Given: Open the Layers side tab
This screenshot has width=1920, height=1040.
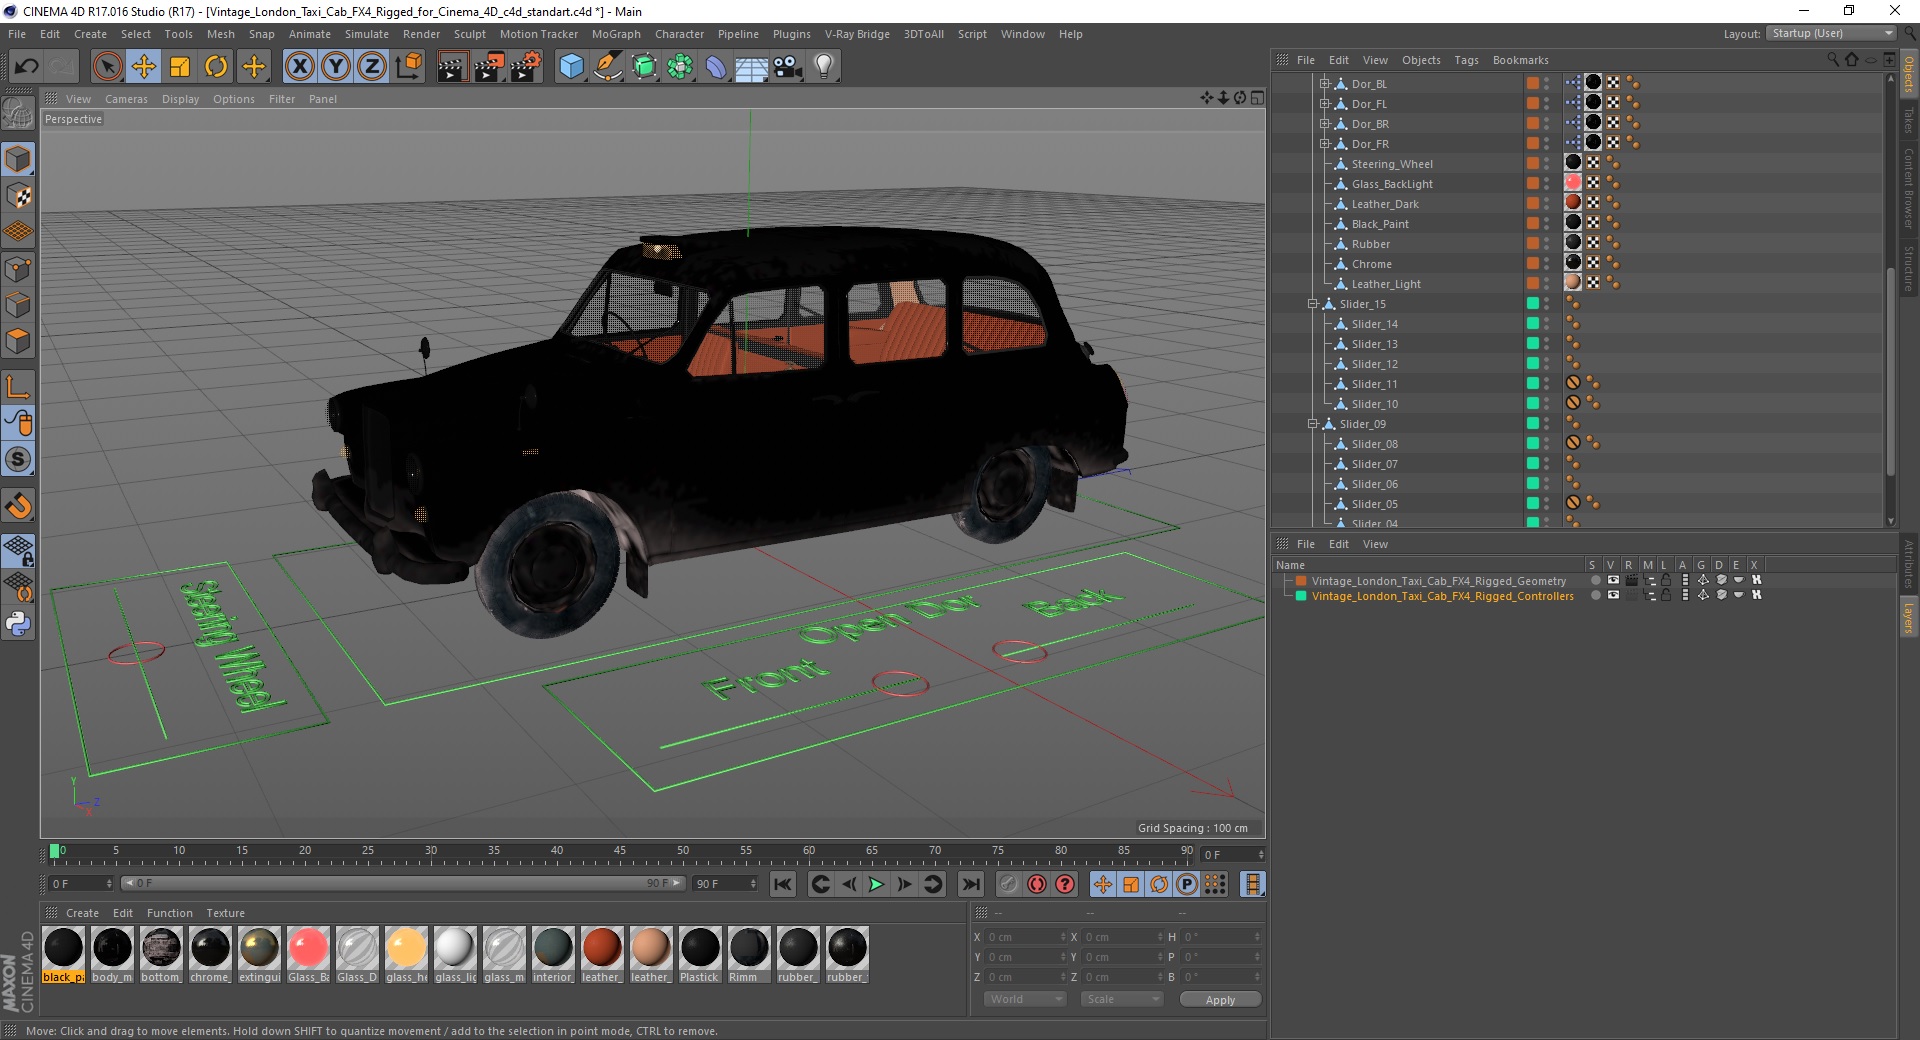Looking at the screenshot, I should tap(1908, 618).
